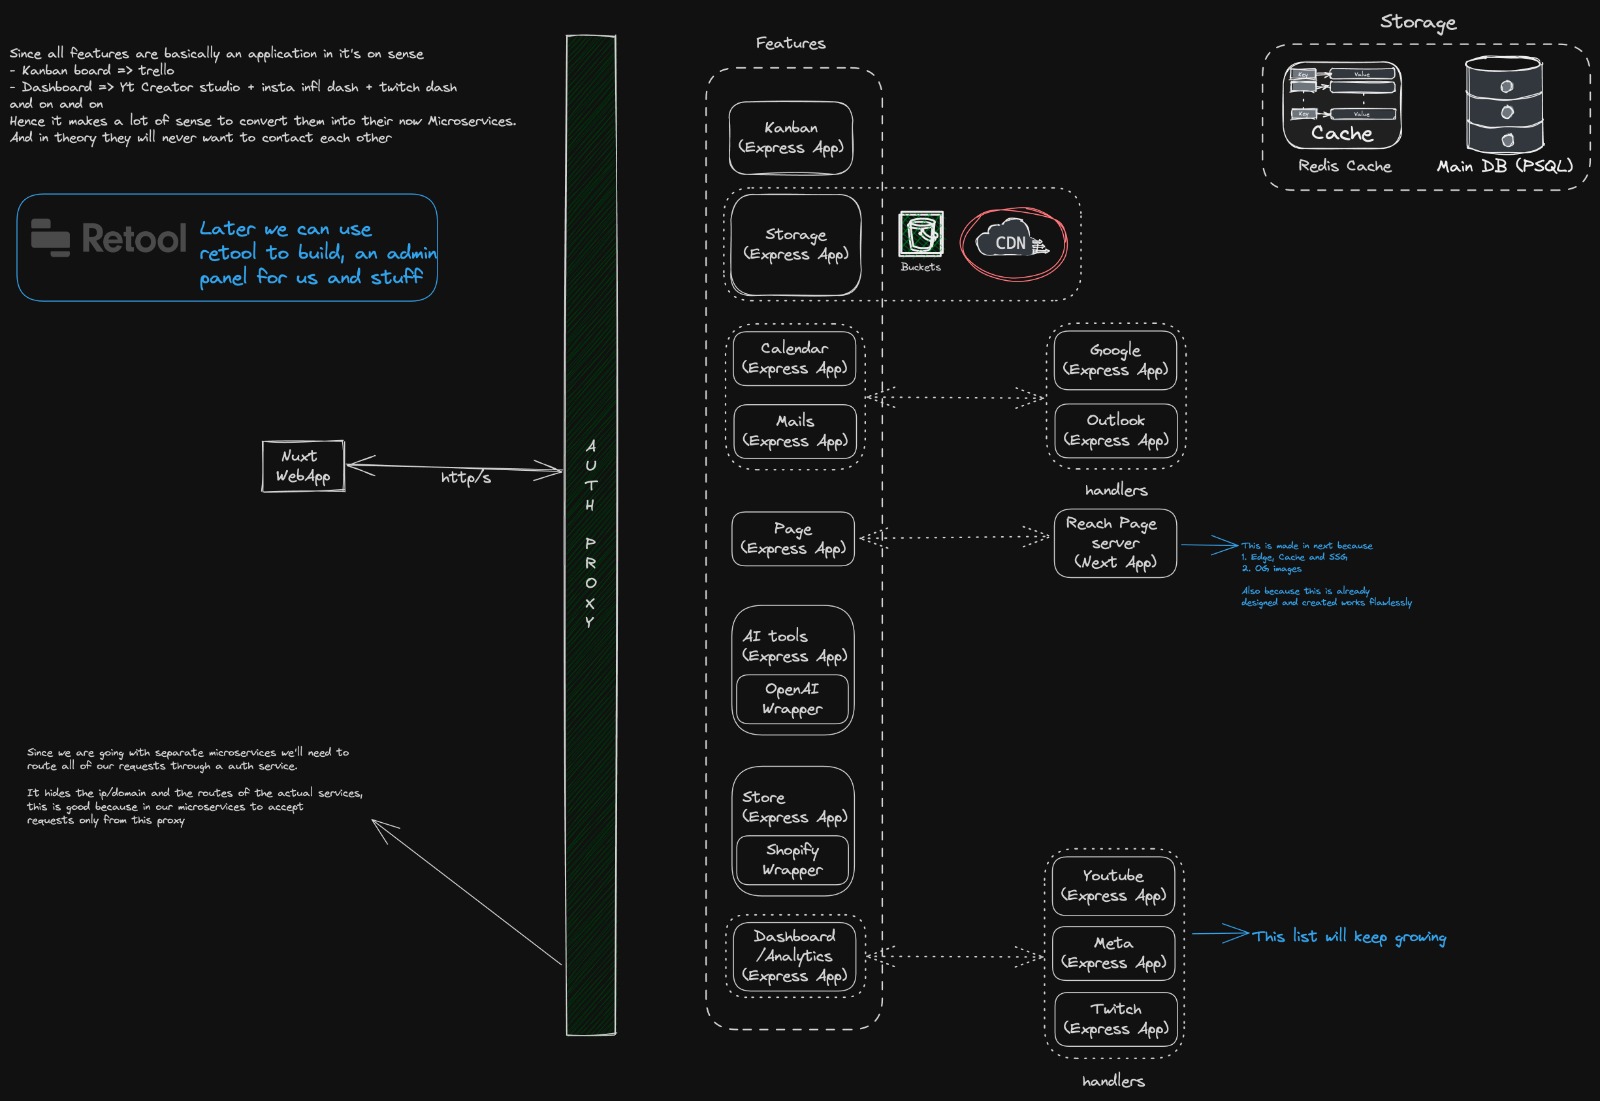Select the Kanban Express App box
The image size is (1600, 1101).
click(x=791, y=138)
